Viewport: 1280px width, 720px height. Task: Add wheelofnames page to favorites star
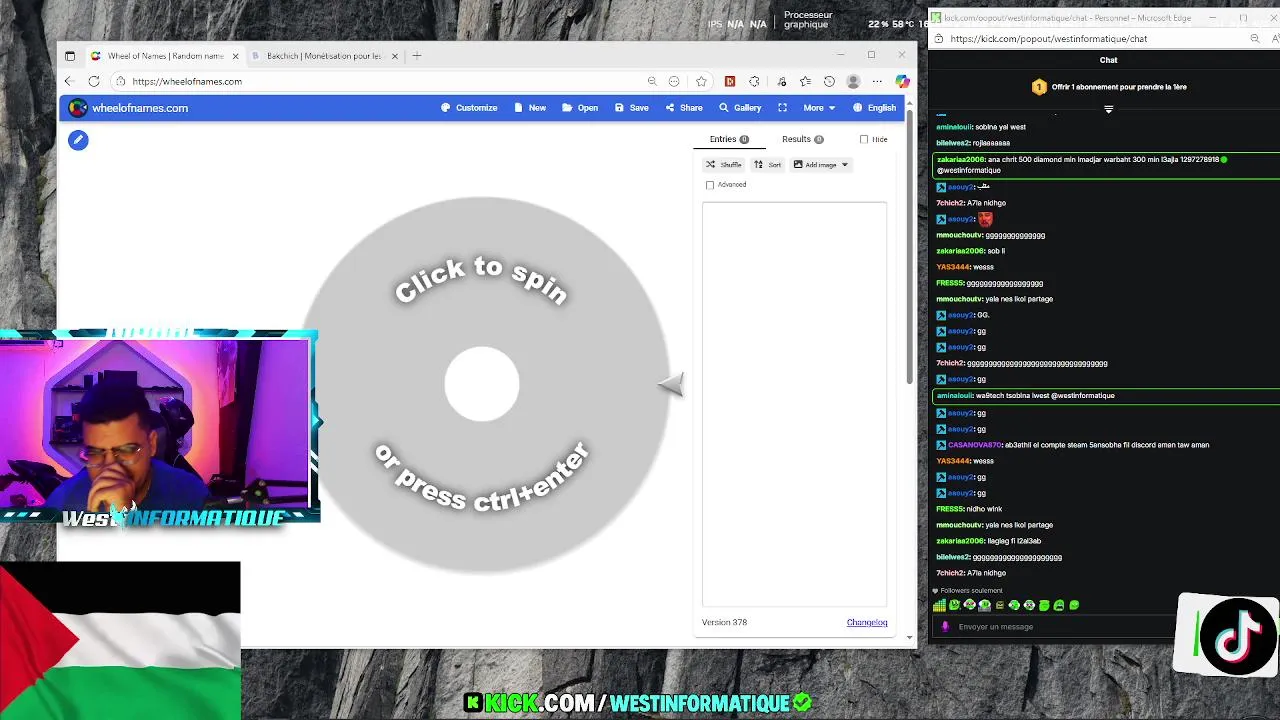click(701, 81)
